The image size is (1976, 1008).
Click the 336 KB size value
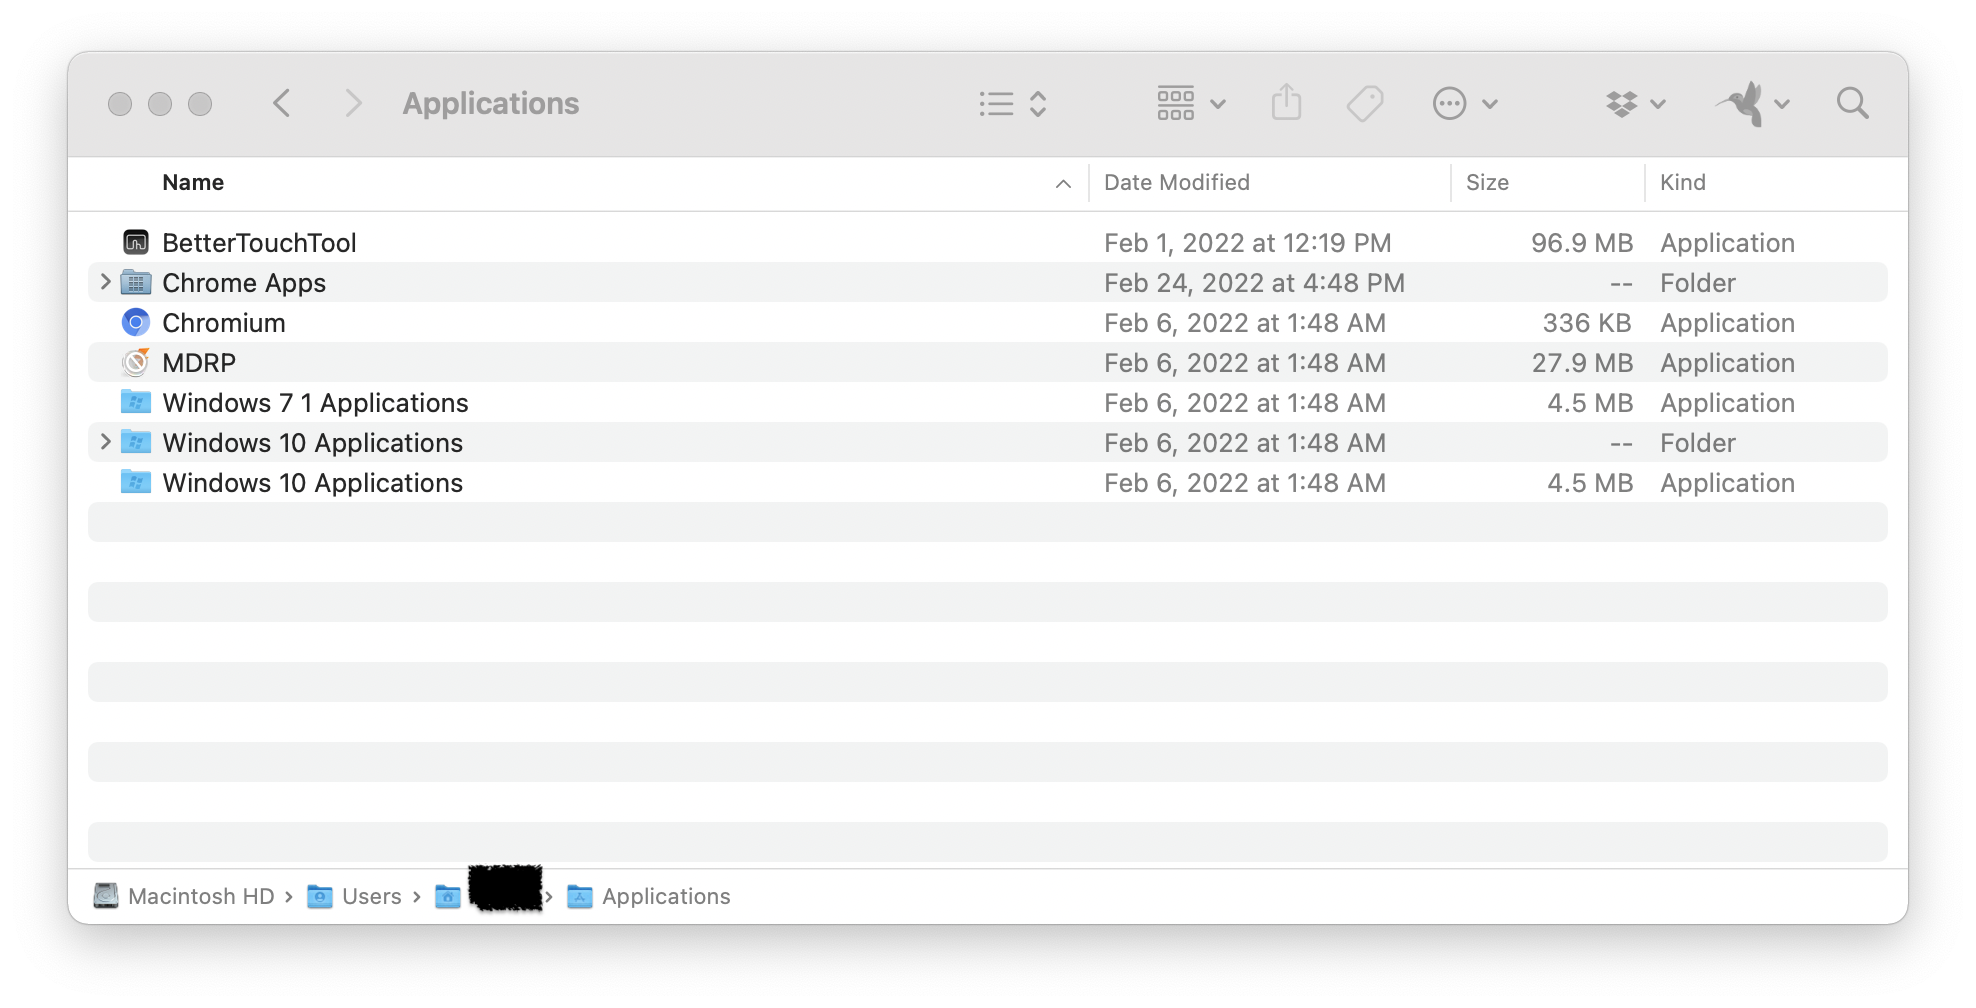1587,323
